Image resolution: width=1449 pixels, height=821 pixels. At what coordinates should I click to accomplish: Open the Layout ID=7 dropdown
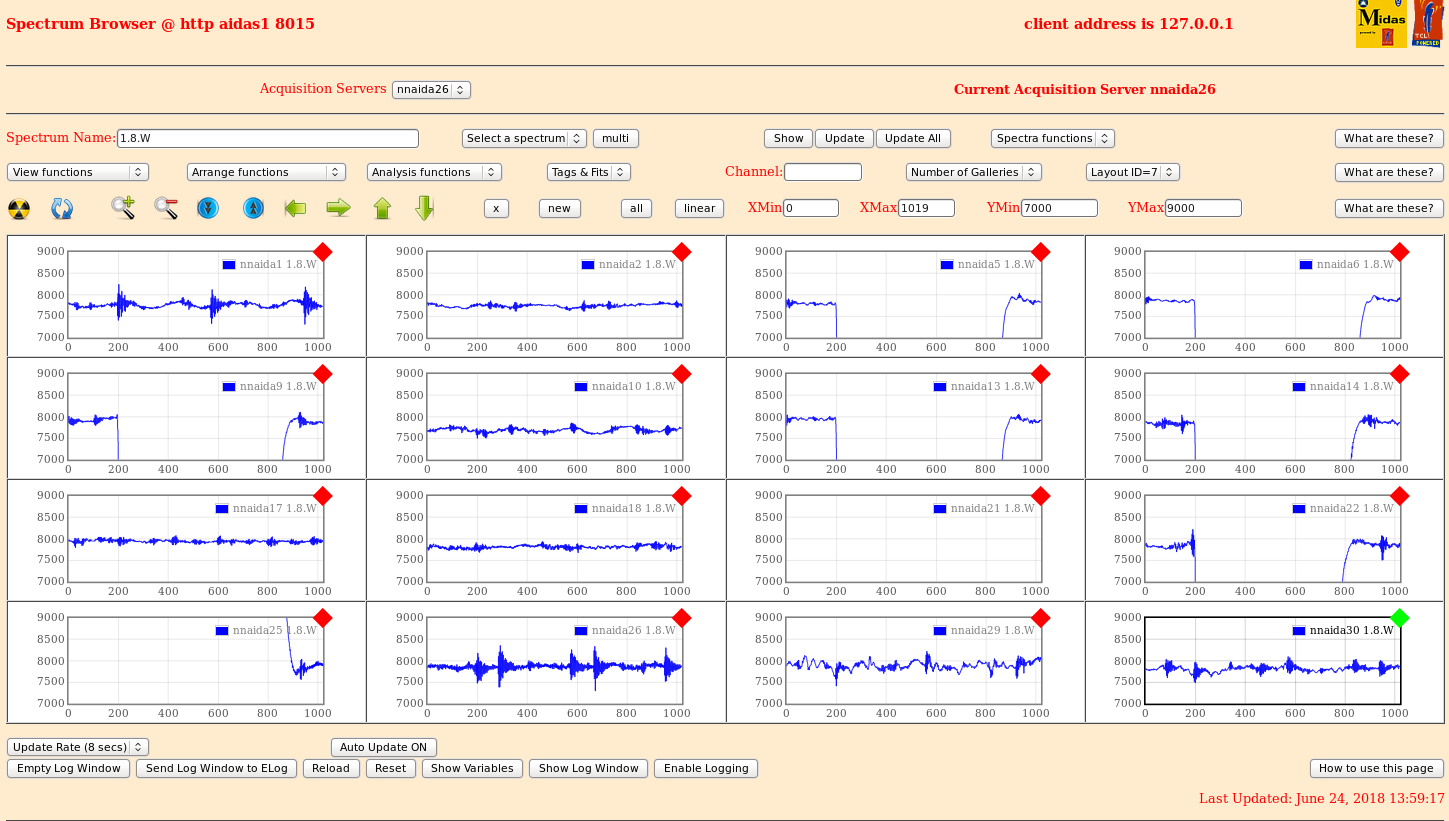[x=1133, y=172]
